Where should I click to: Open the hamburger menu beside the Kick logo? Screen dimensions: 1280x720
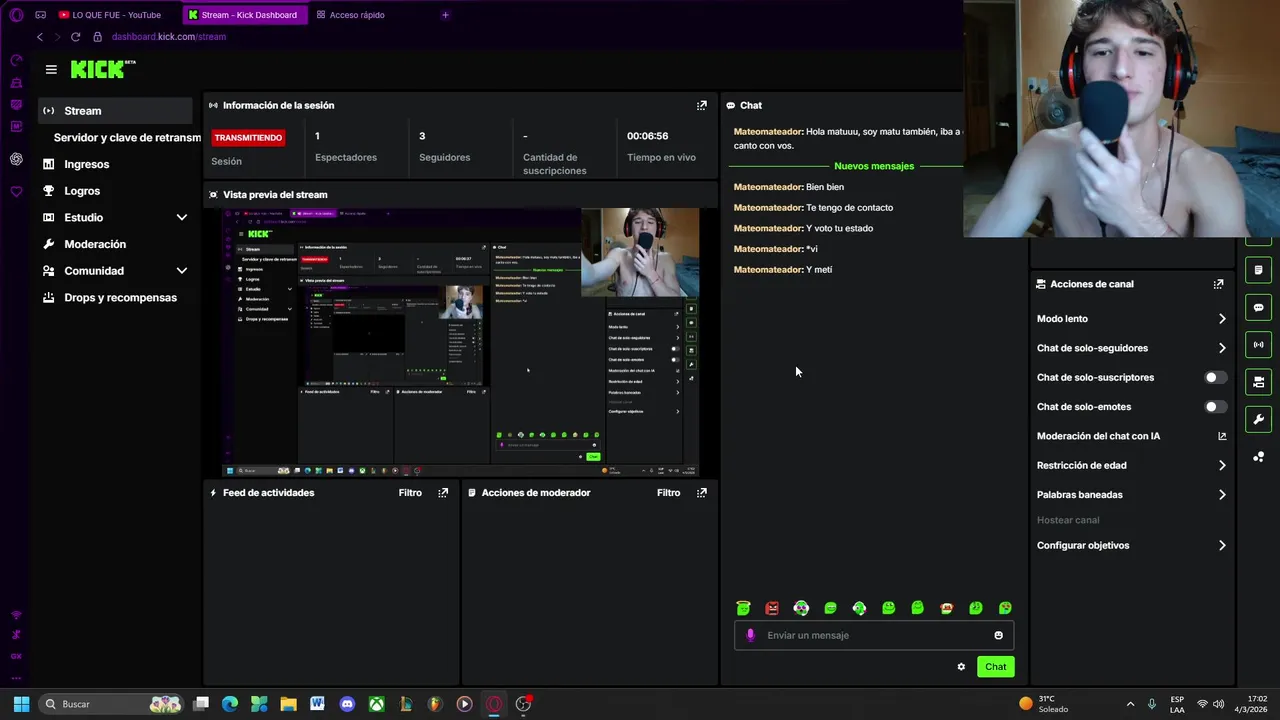coord(51,69)
